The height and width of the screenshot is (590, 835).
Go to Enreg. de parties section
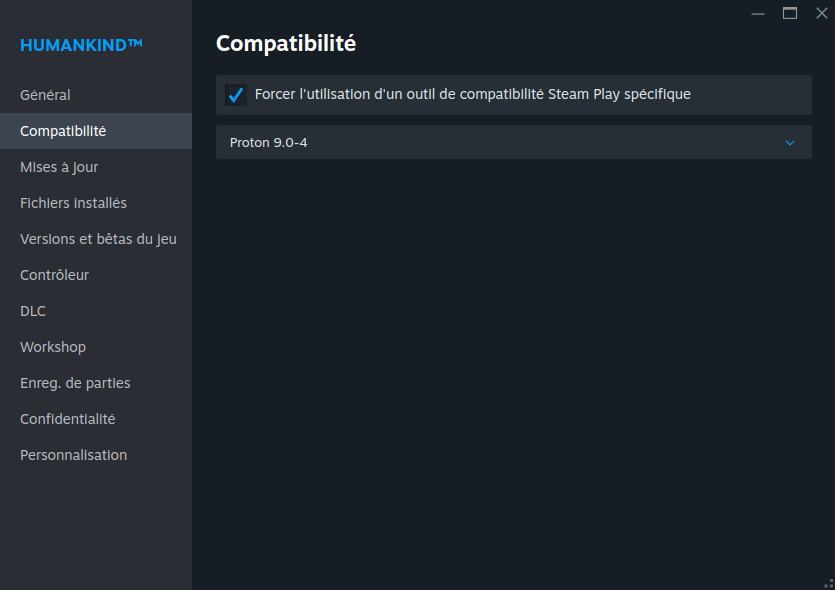pos(96,383)
